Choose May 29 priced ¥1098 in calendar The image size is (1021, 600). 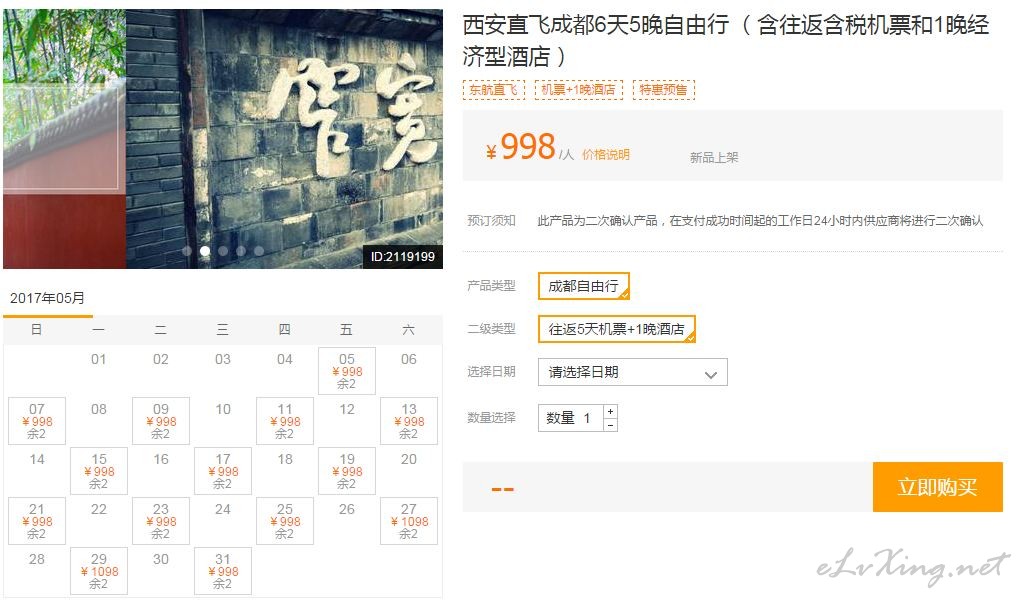click(99, 571)
